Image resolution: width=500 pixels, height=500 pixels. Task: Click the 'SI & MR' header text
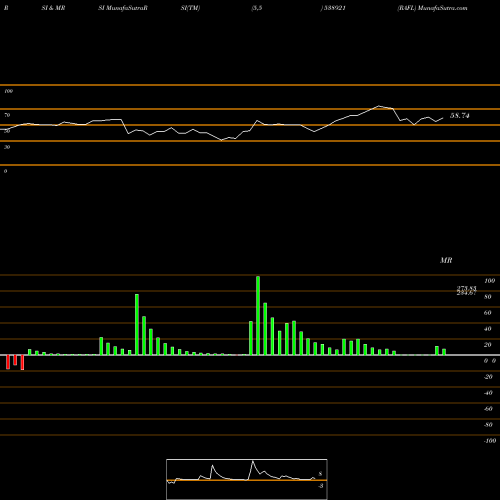53,8
